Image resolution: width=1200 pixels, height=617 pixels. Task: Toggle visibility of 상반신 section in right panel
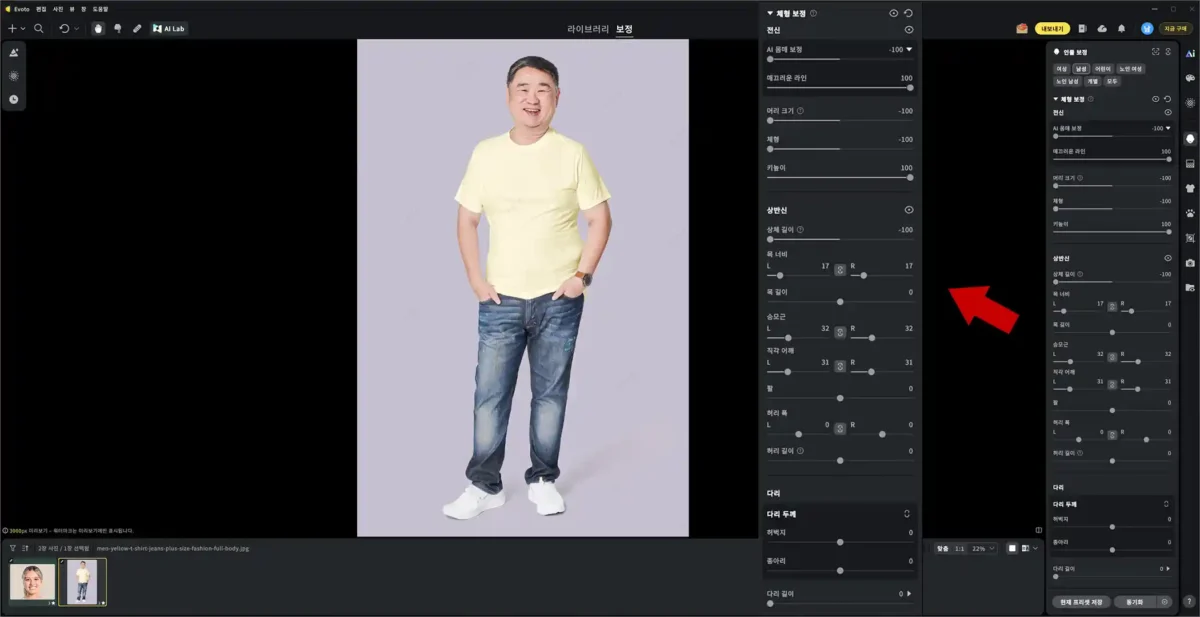point(1167,258)
